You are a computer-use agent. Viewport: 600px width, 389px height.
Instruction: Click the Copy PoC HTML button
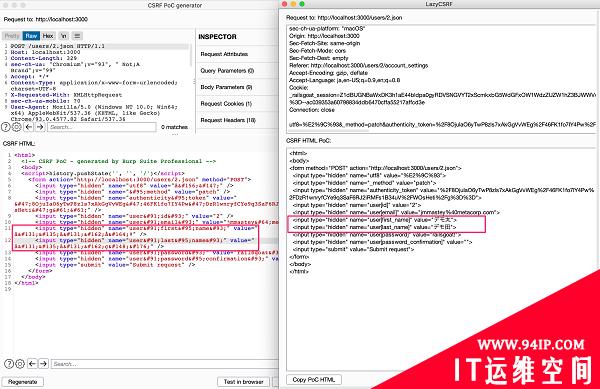click(314, 379)
